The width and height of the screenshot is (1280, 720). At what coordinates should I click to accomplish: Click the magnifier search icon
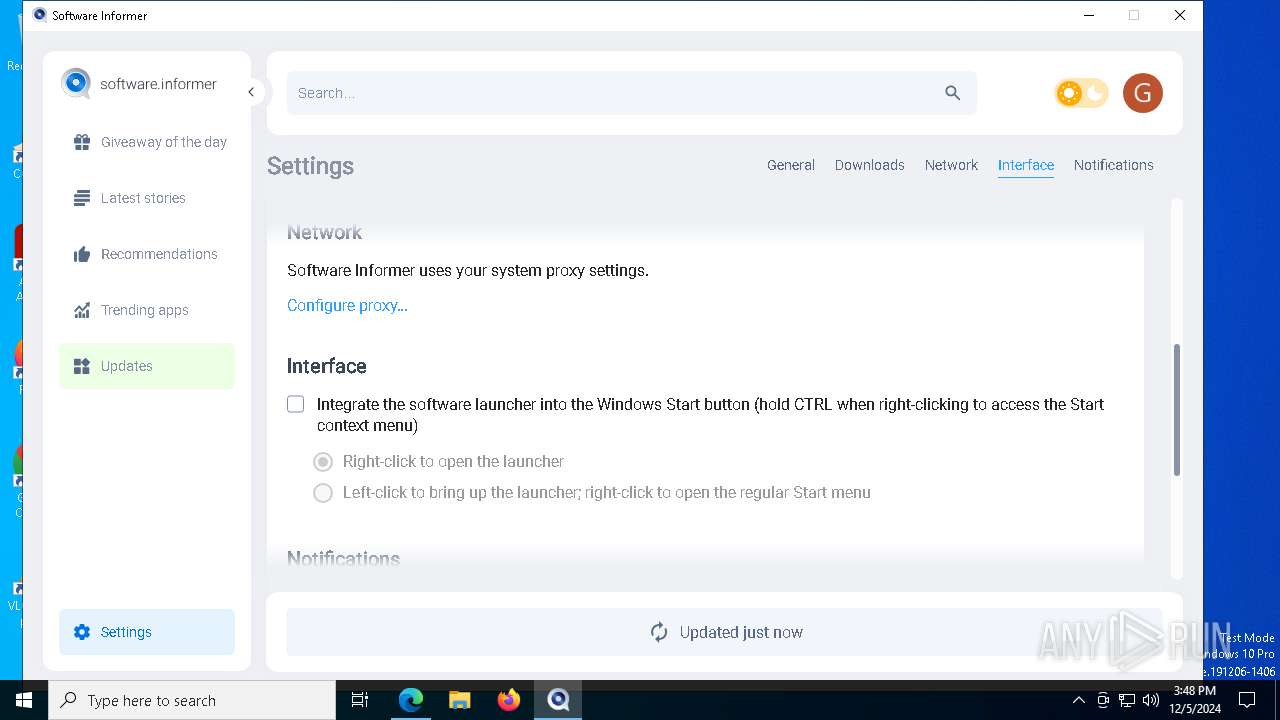click(952, 93)
